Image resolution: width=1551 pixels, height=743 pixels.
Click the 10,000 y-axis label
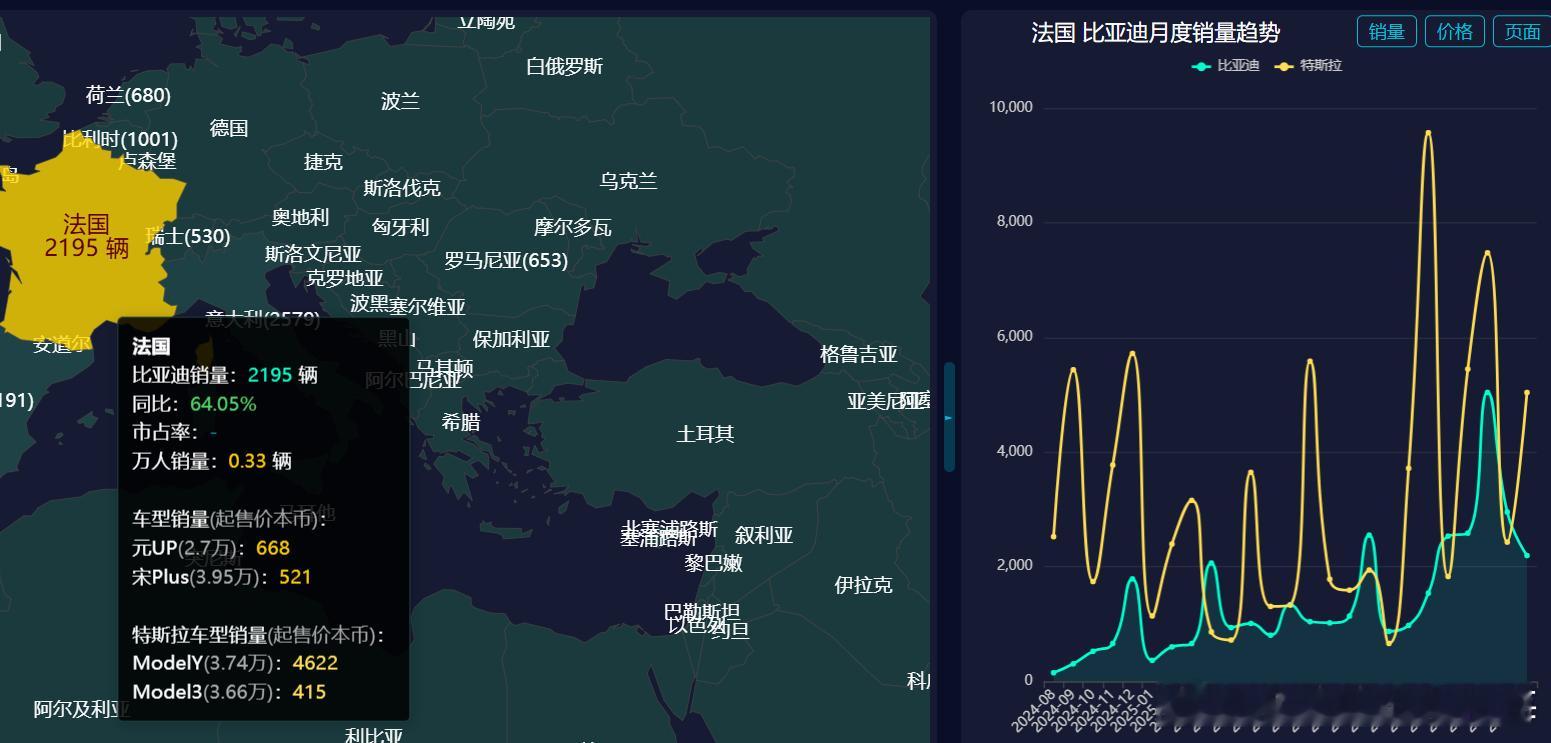tap(1010, 107)
